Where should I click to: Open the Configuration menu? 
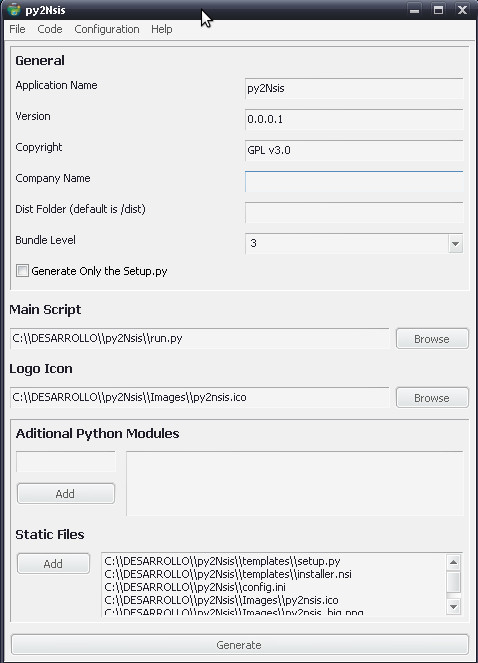point(107,29)
